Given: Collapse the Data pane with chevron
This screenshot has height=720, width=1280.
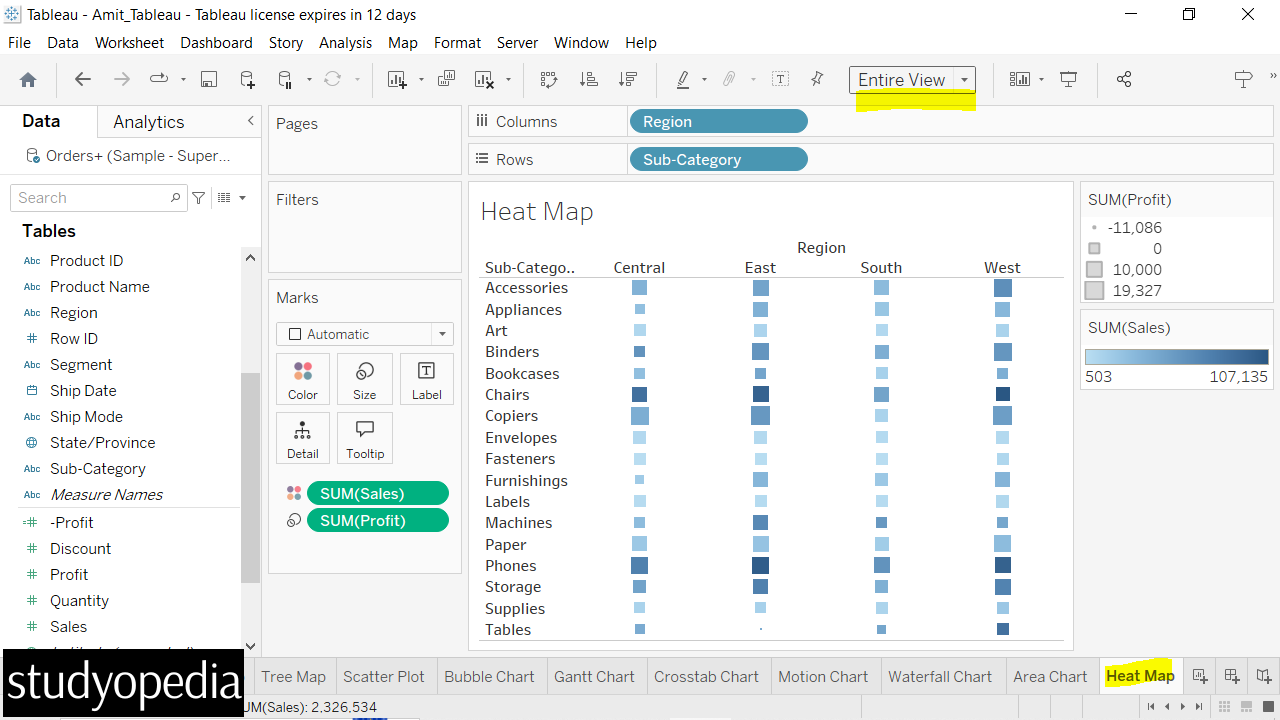Looking at the screenshot, I should click(250, 121).
